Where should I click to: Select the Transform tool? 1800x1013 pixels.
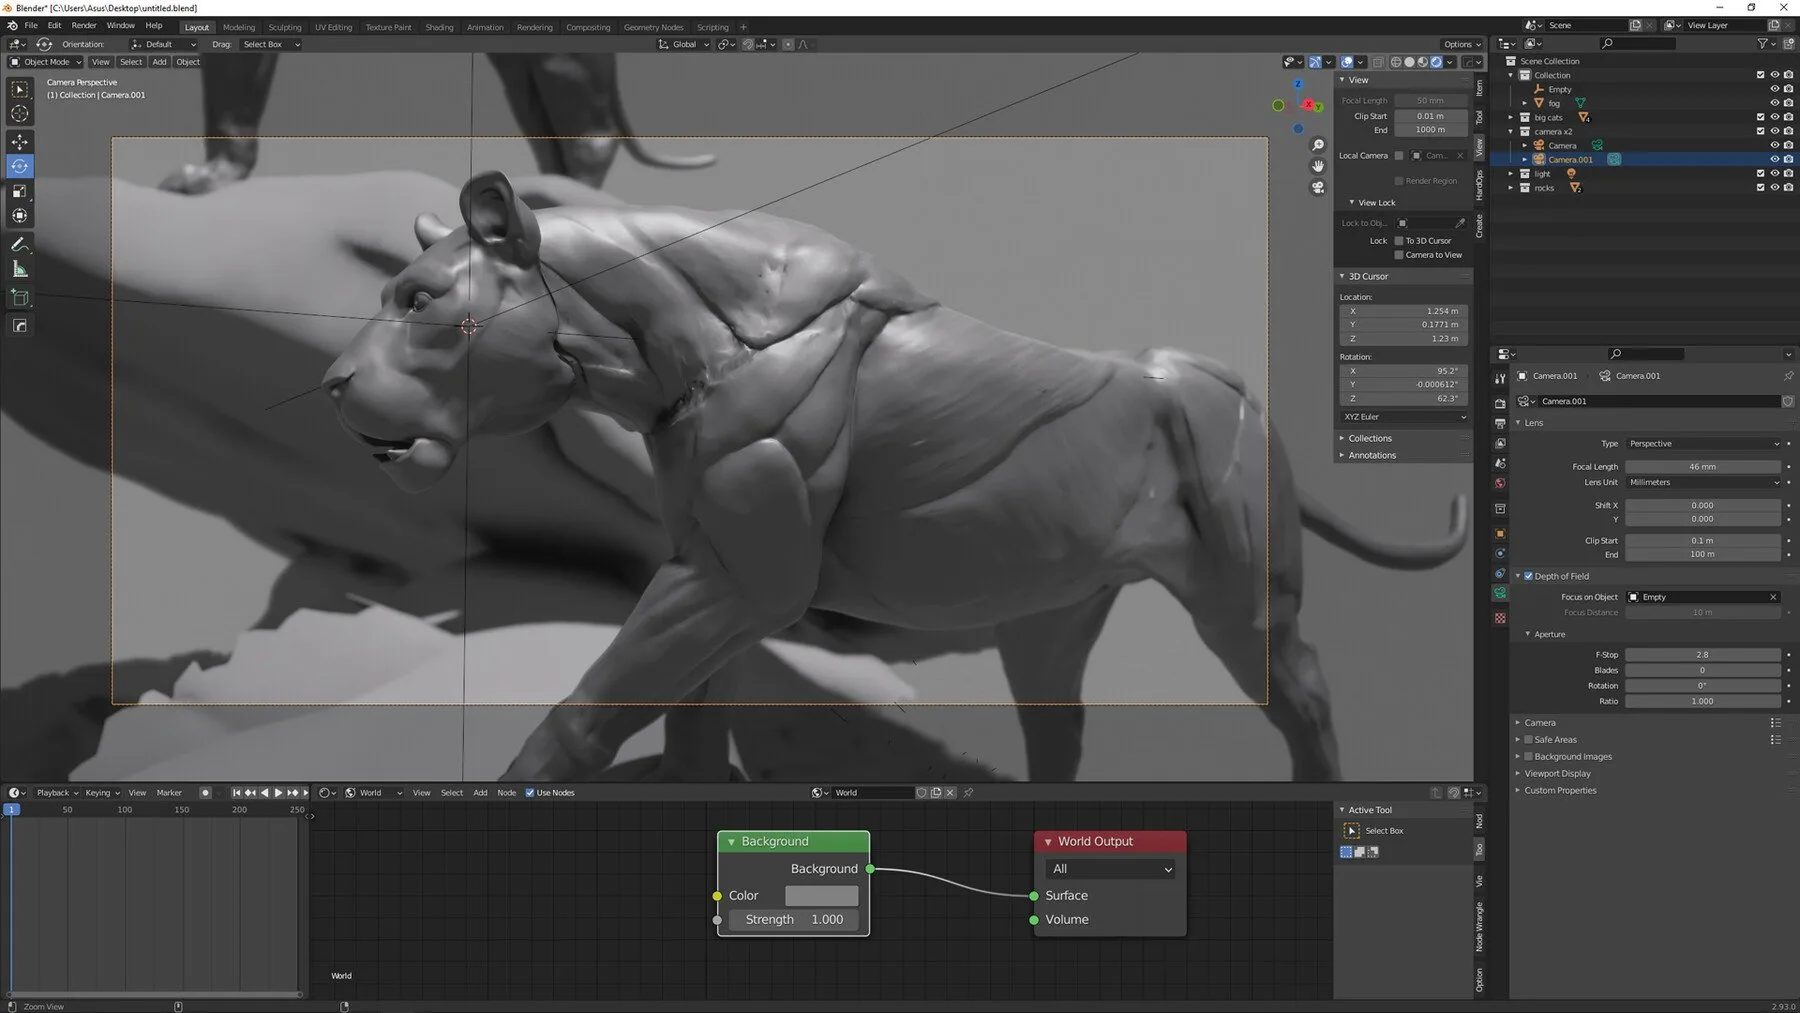click(x=20, y=216)
